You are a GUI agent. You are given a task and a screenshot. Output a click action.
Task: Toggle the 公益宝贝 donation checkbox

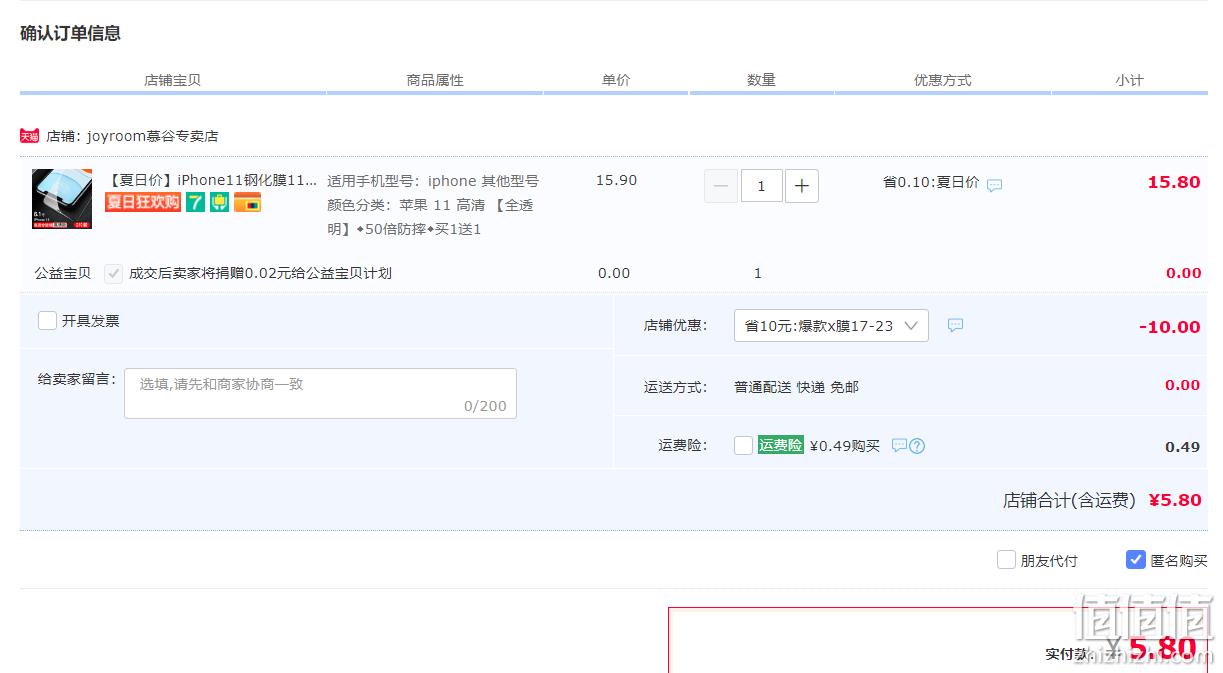click(114, 273)
